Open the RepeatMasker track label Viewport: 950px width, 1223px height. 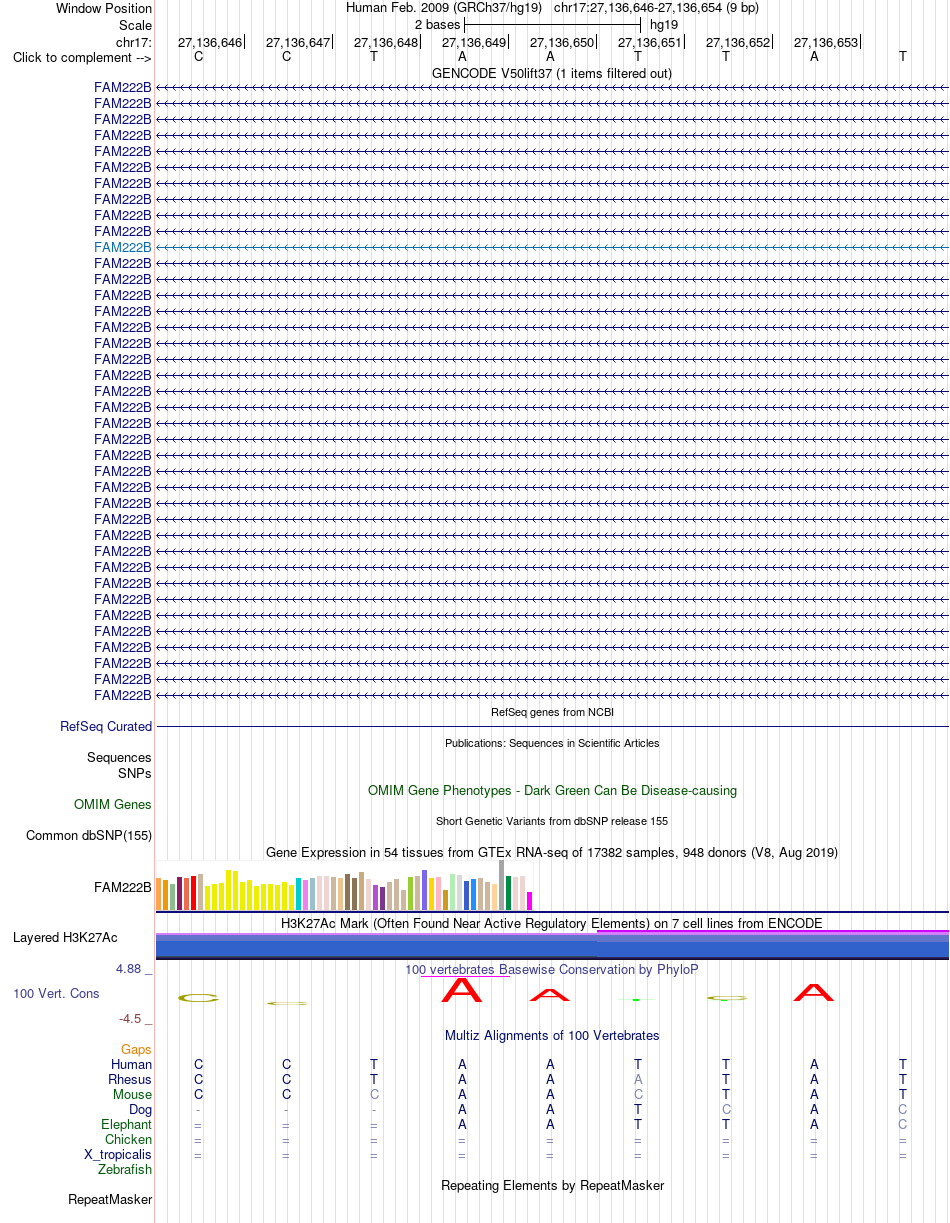click(x=110, y=1200)
